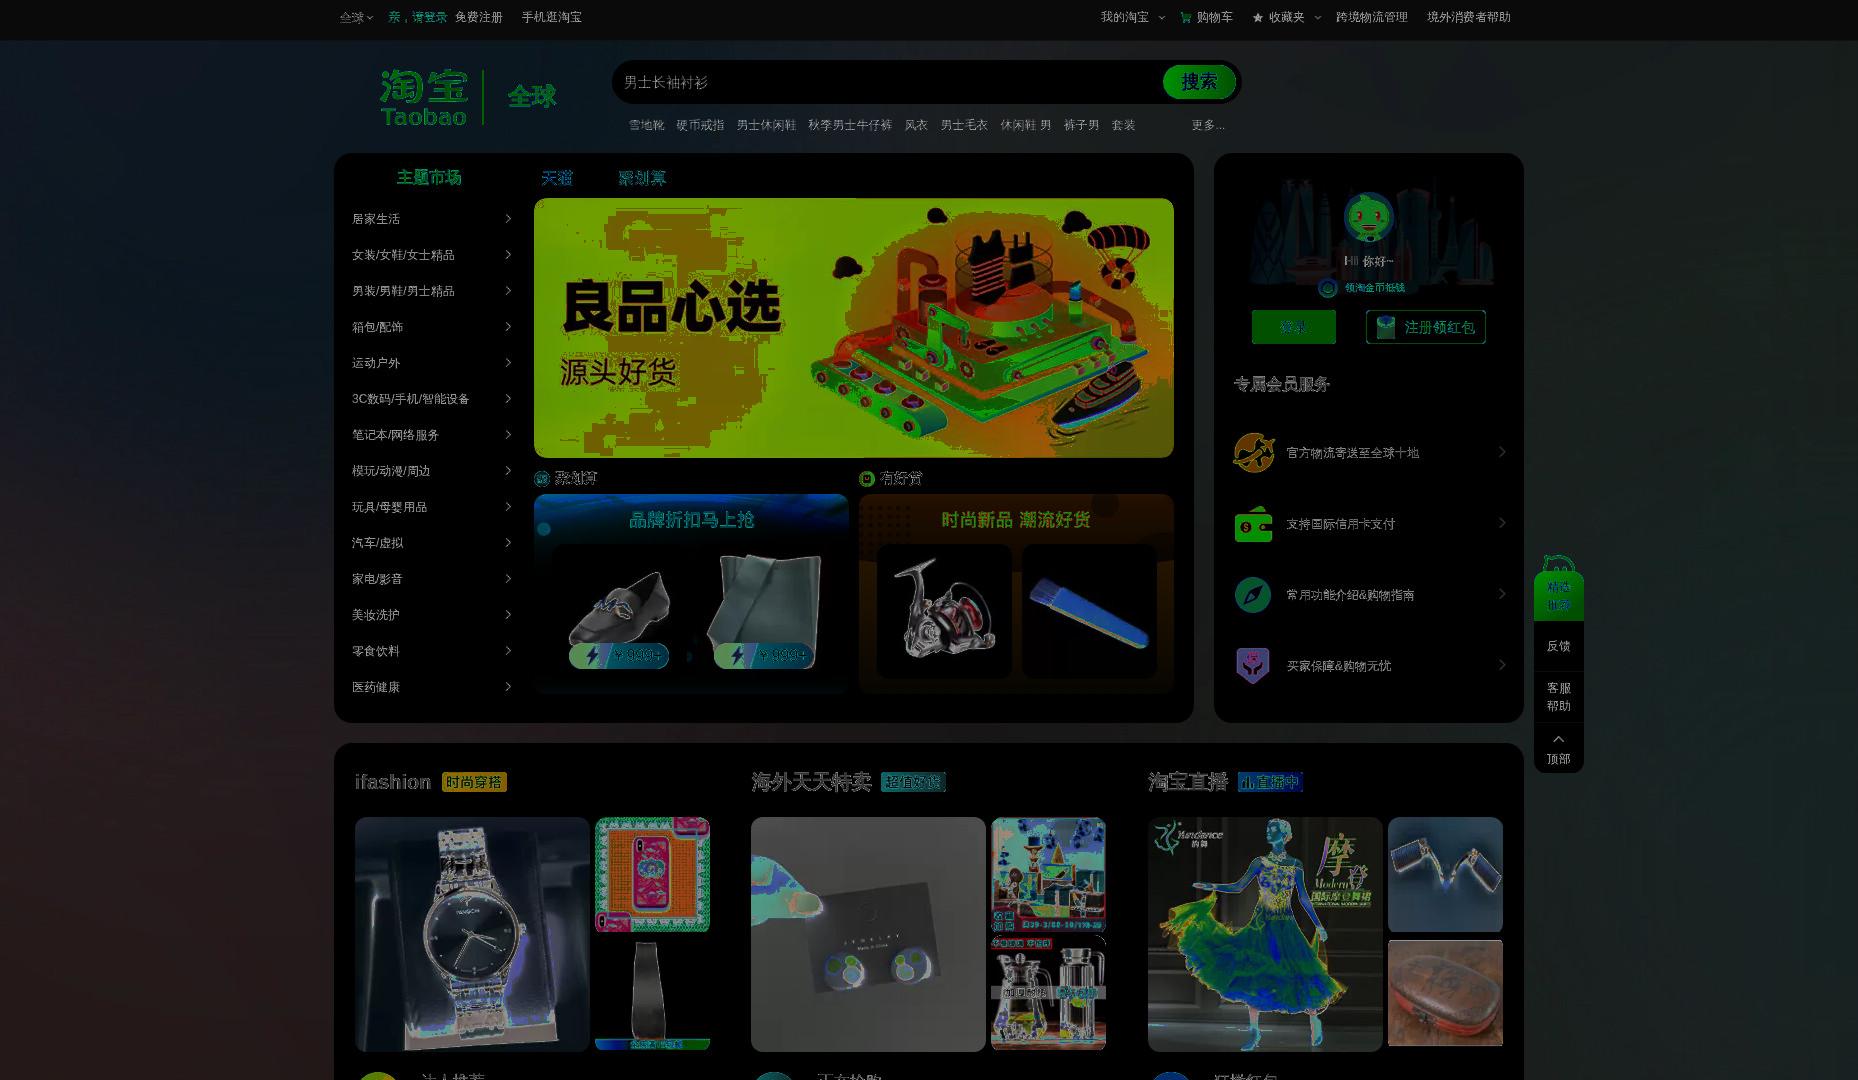
Task: Expand the 女装/女鞋/女士精品 category
Action: coord(432,255)
